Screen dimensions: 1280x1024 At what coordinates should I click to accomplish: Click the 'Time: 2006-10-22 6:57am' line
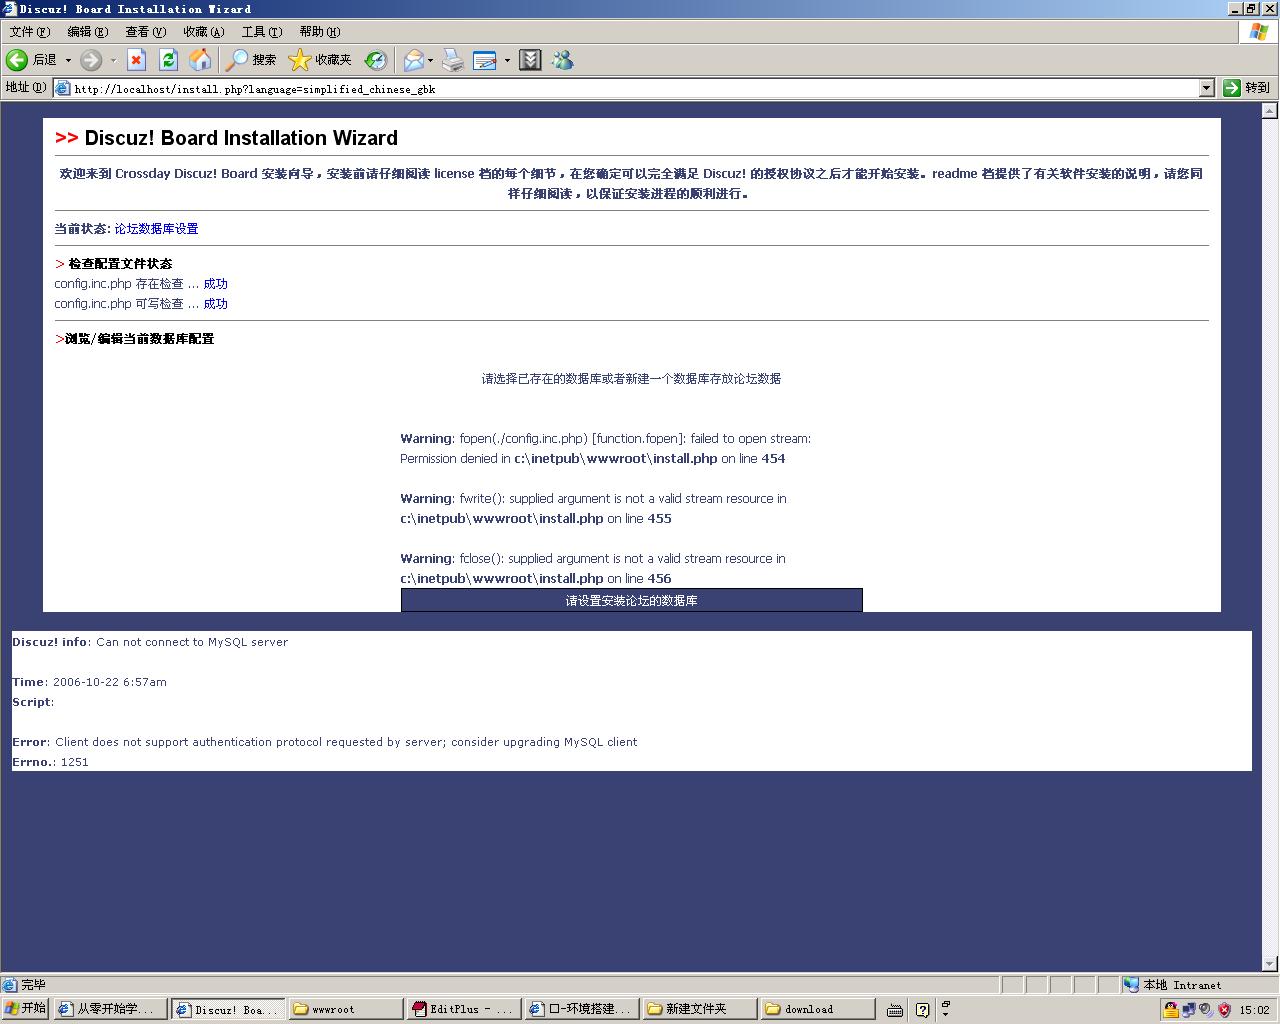[x=89, y=682]
